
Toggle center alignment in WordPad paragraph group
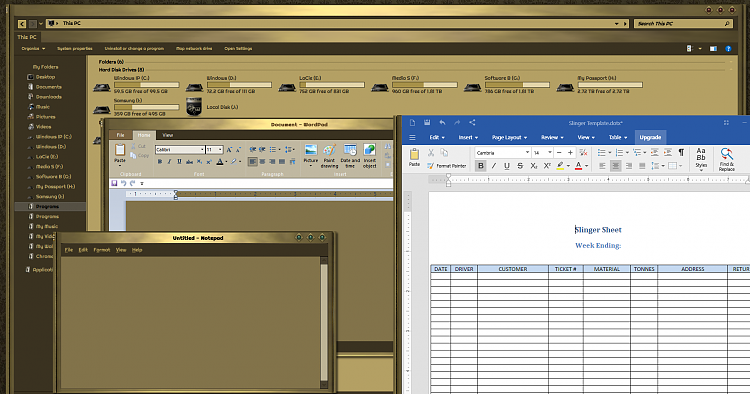coord(262,162)
